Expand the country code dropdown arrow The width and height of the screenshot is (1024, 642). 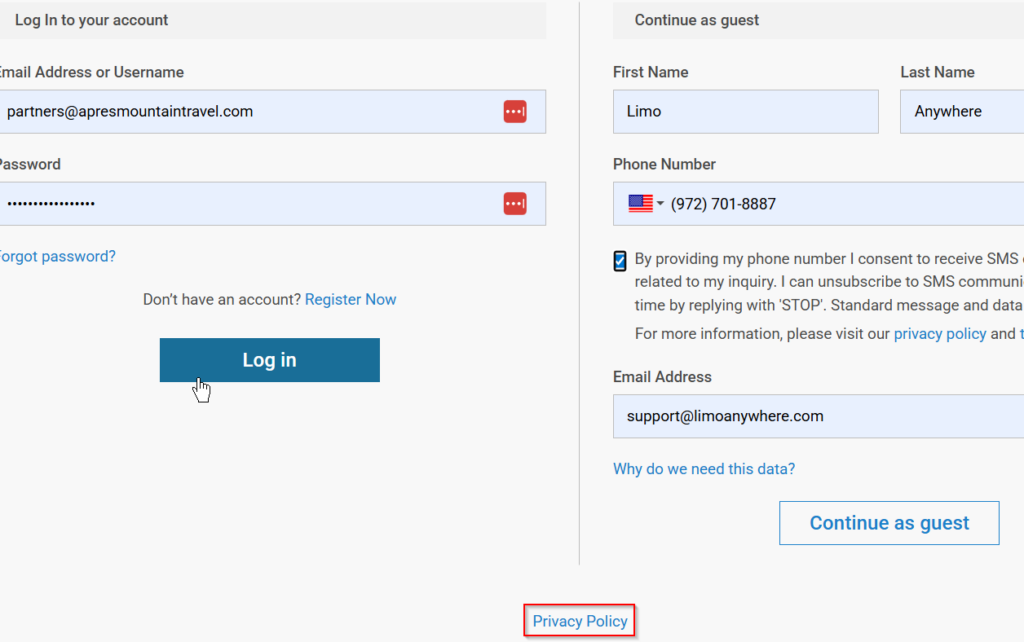click(660, 204)
